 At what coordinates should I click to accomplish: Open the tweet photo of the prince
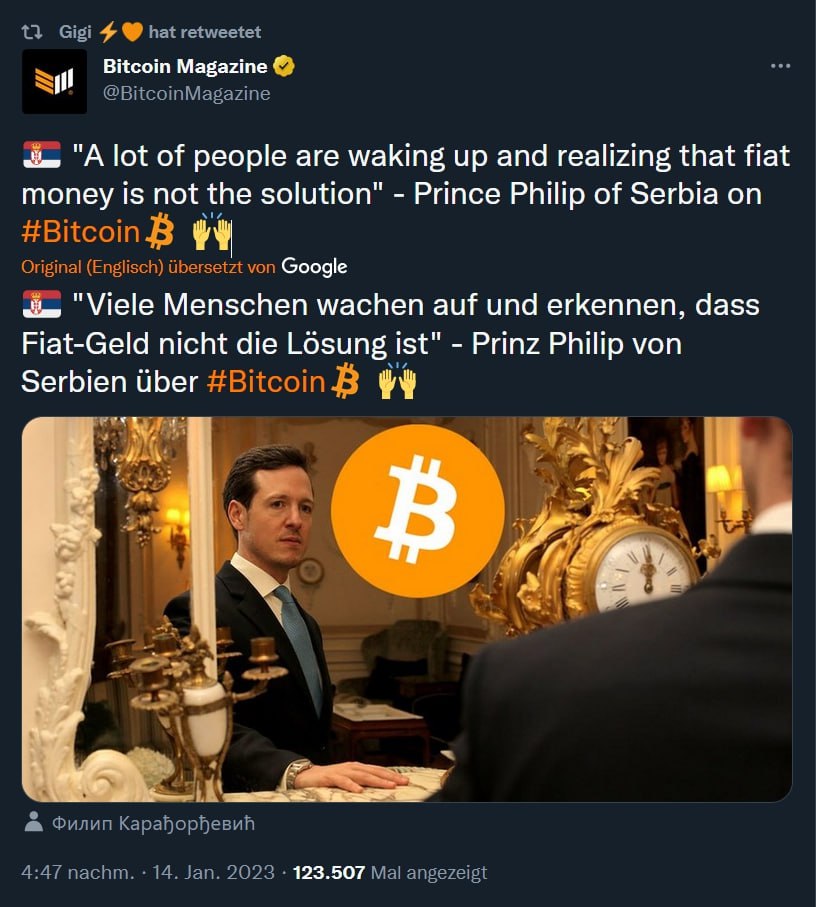click(x=407, y=609)
